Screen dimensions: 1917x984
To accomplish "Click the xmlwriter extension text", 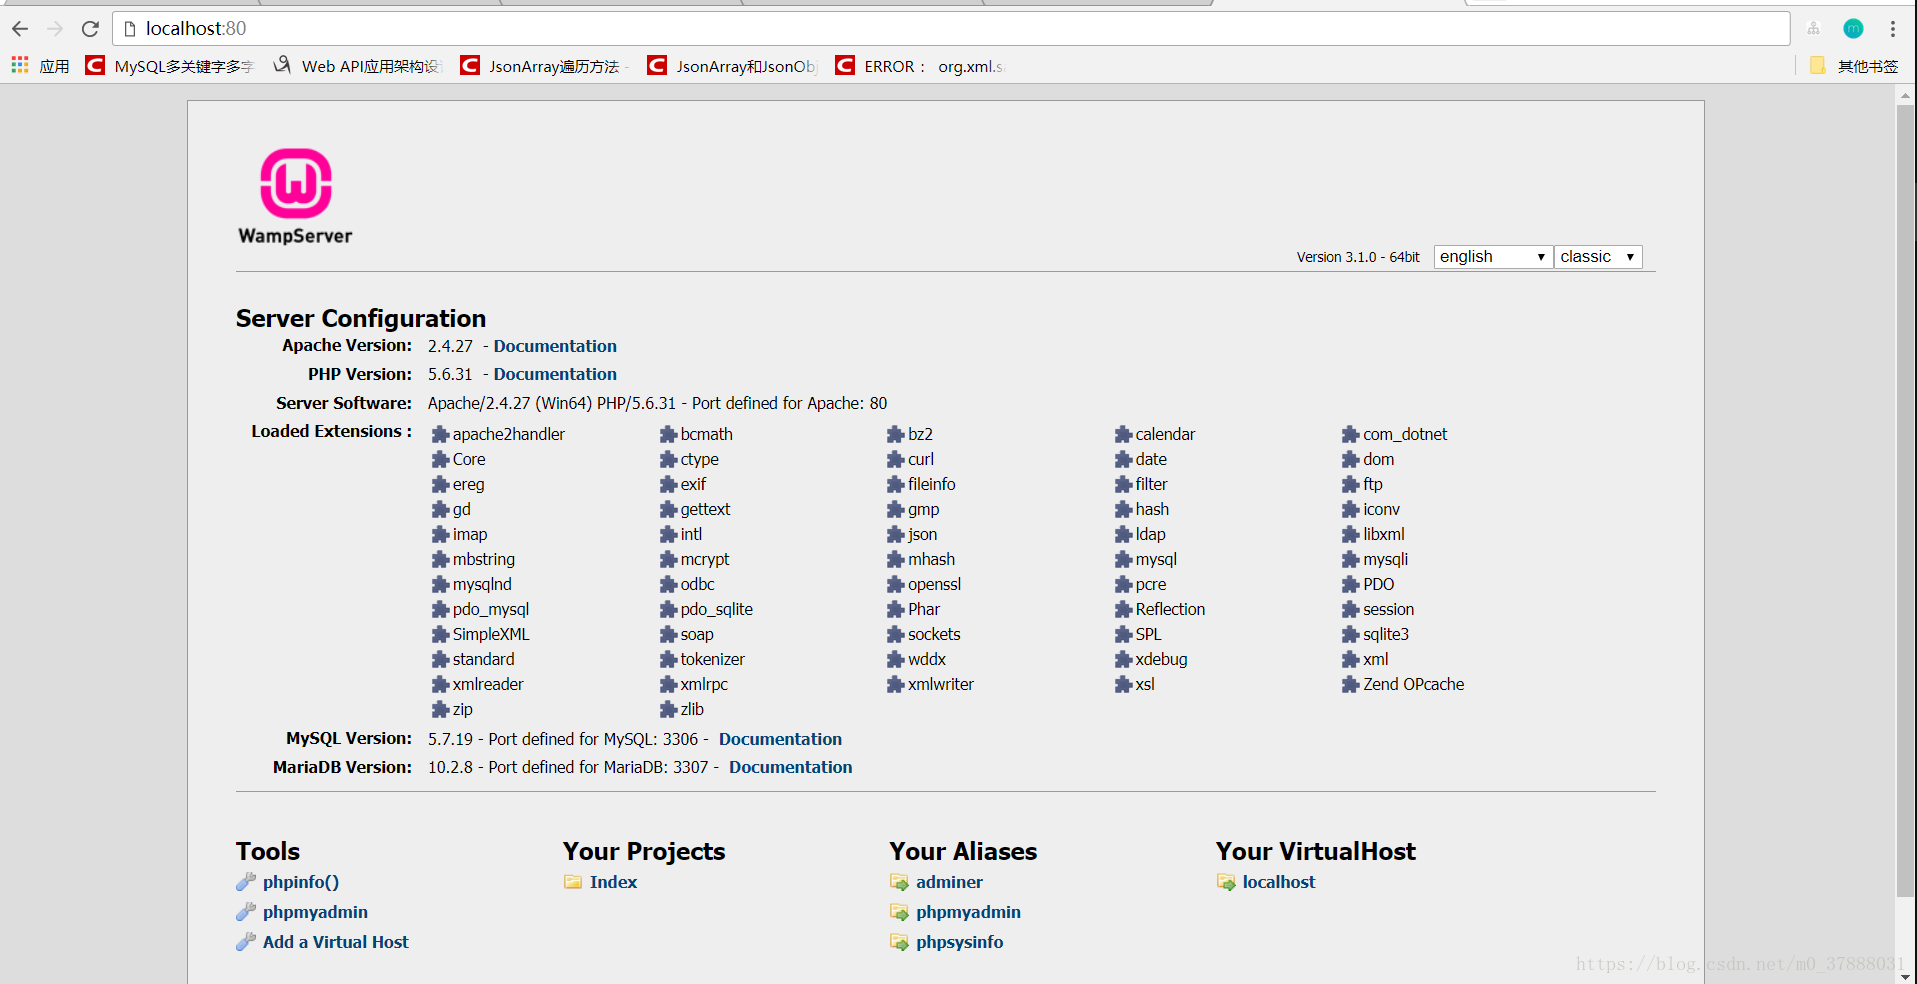I will 941,684.
